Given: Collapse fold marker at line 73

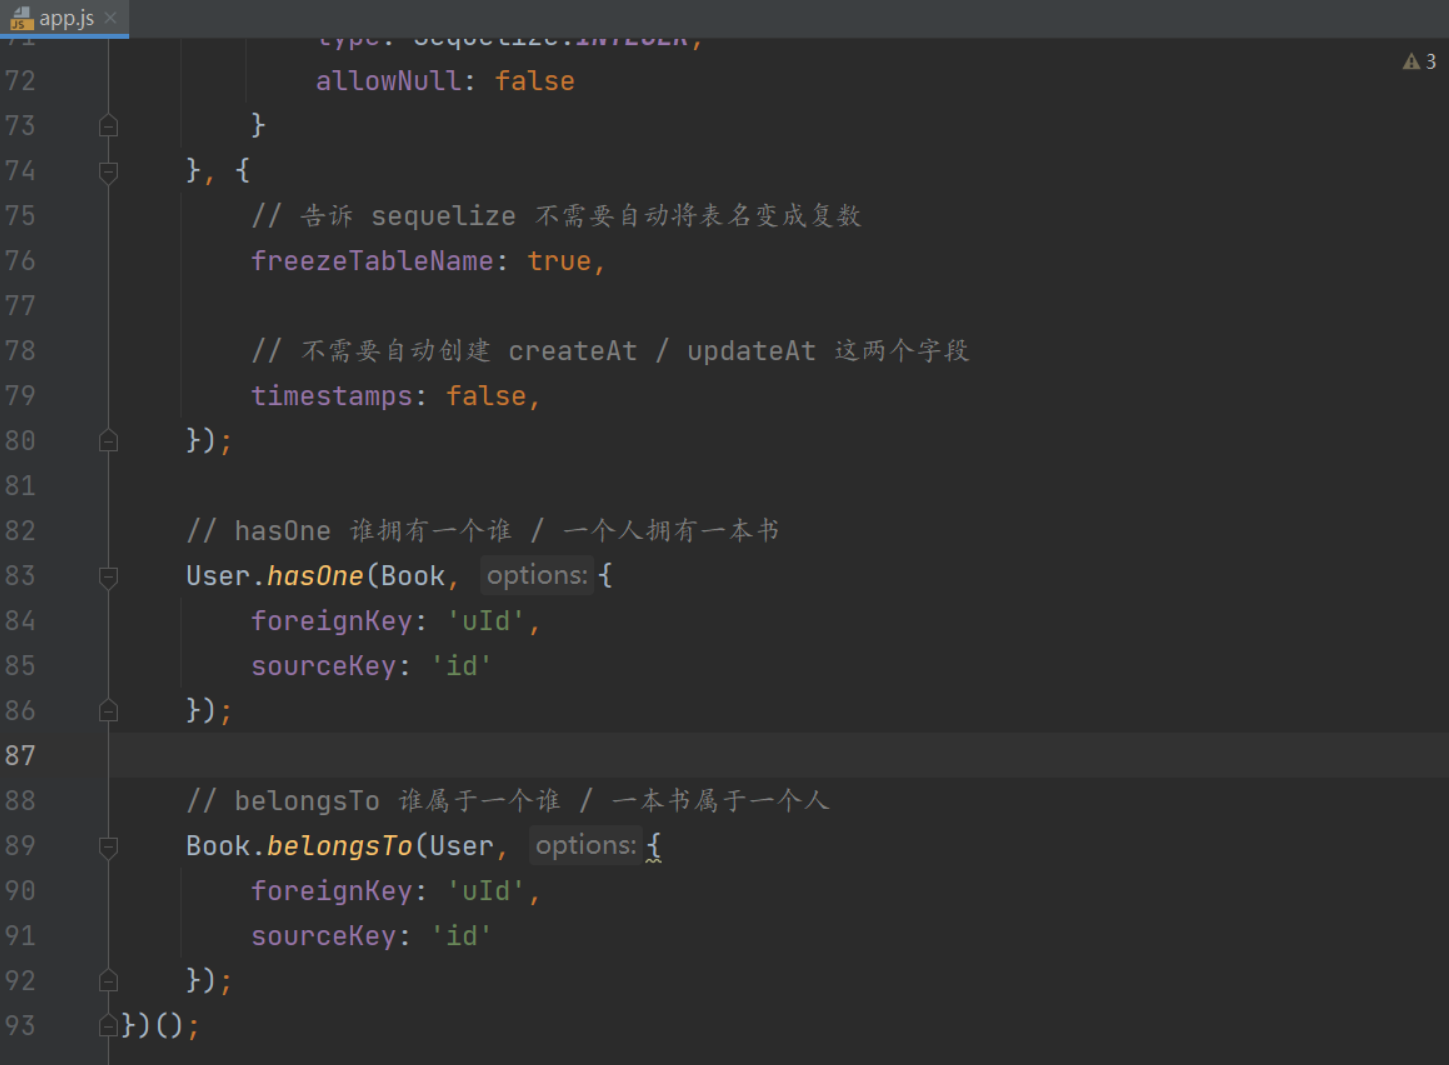Looking at the screenshot, I should [x=109, y=126].
